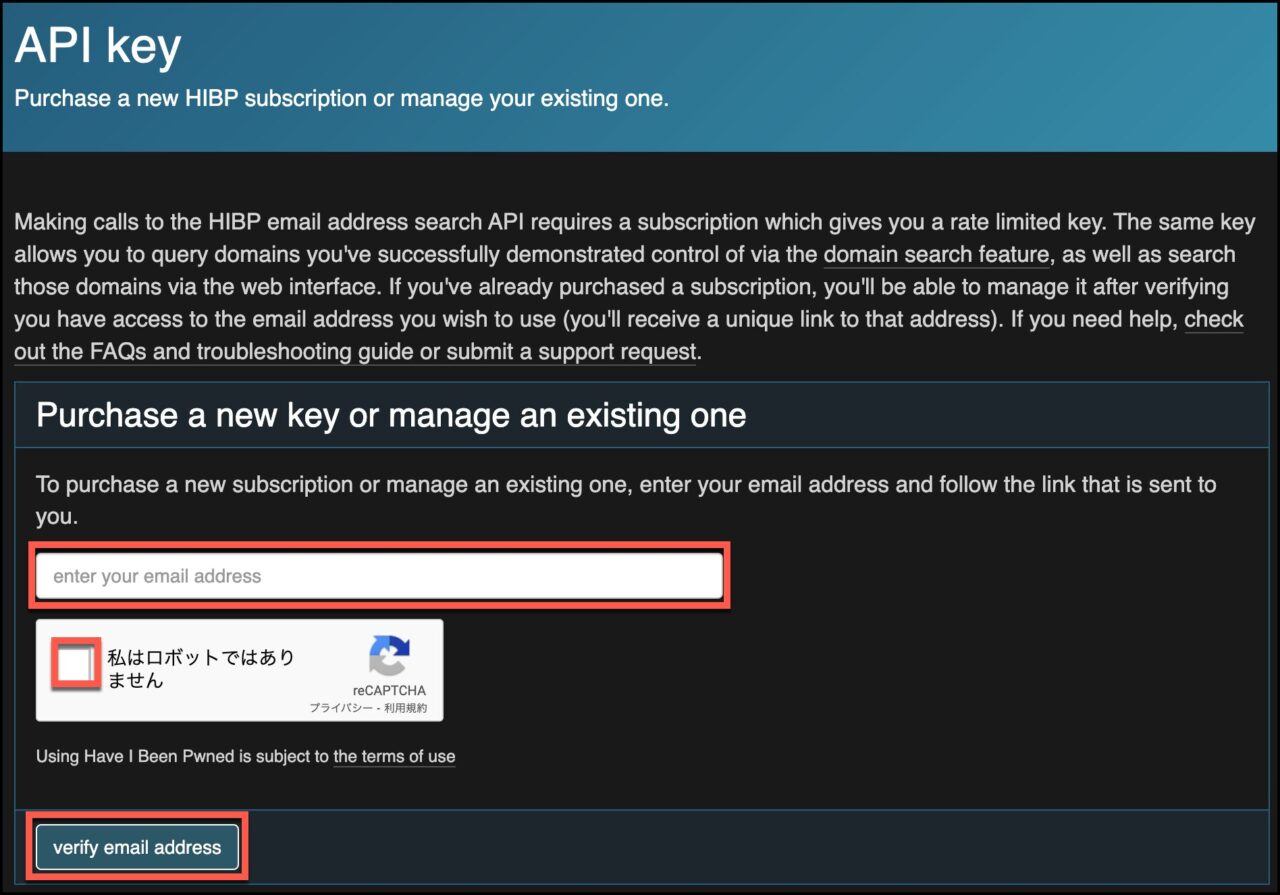Click the "reCAPTCHA" label text
Viewport: 1280px width, 895px height.
coord(390,689)
